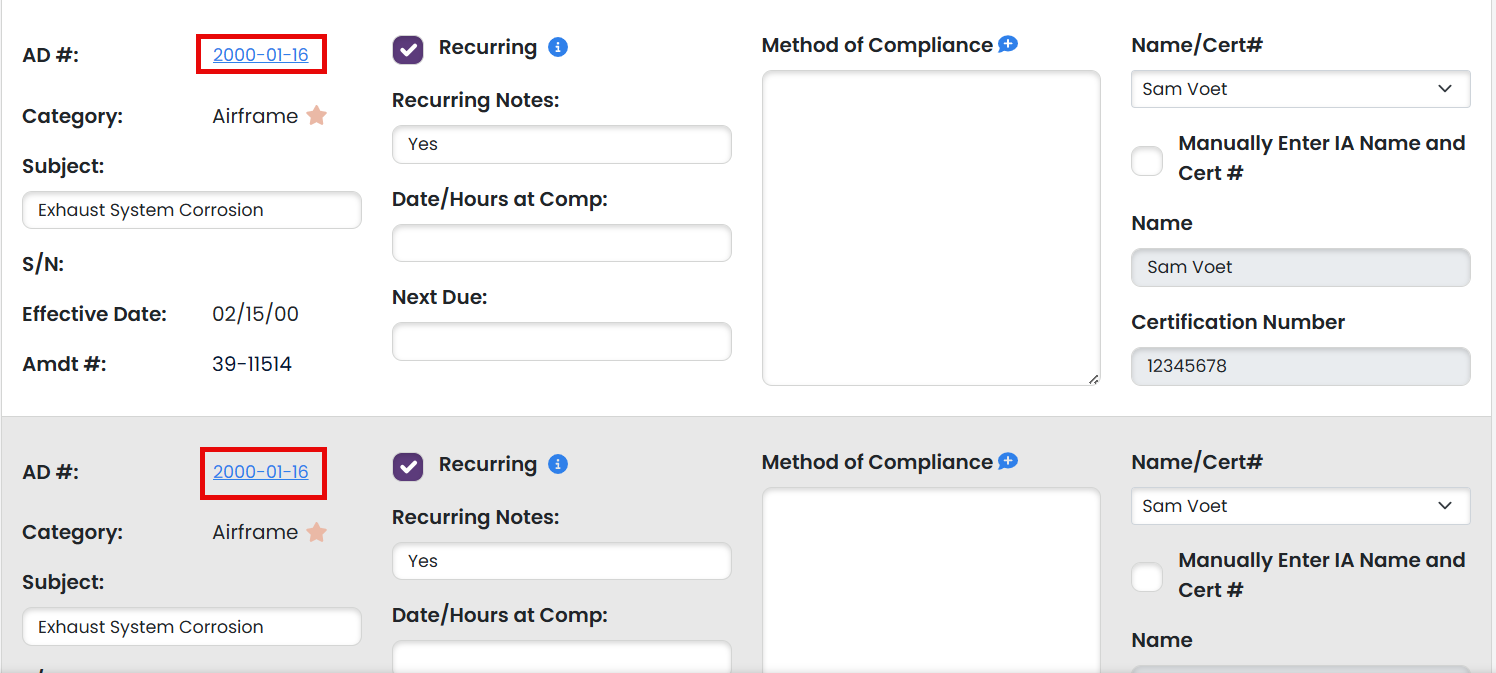Open the first Sam Voet Name/Cert# dropdown
The height and width of the screenshot is (673, 1496).
pos(1301,89)
